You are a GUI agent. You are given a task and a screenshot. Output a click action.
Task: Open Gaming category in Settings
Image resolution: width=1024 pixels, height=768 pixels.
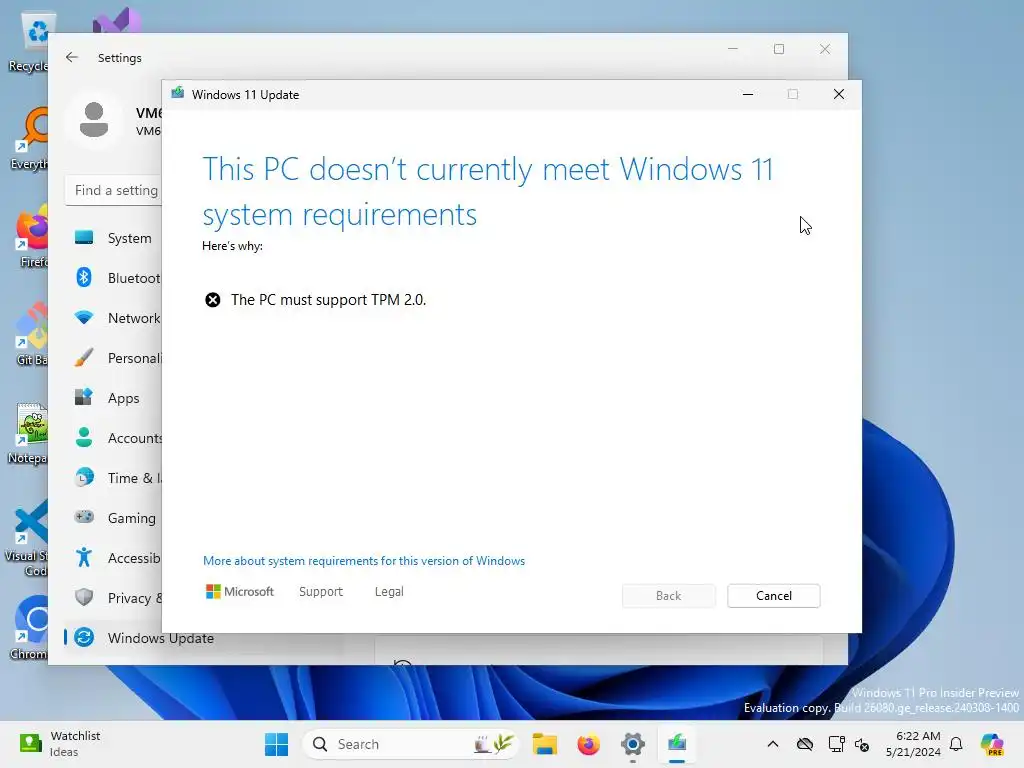pyautogui.click(x=114, y=517)
